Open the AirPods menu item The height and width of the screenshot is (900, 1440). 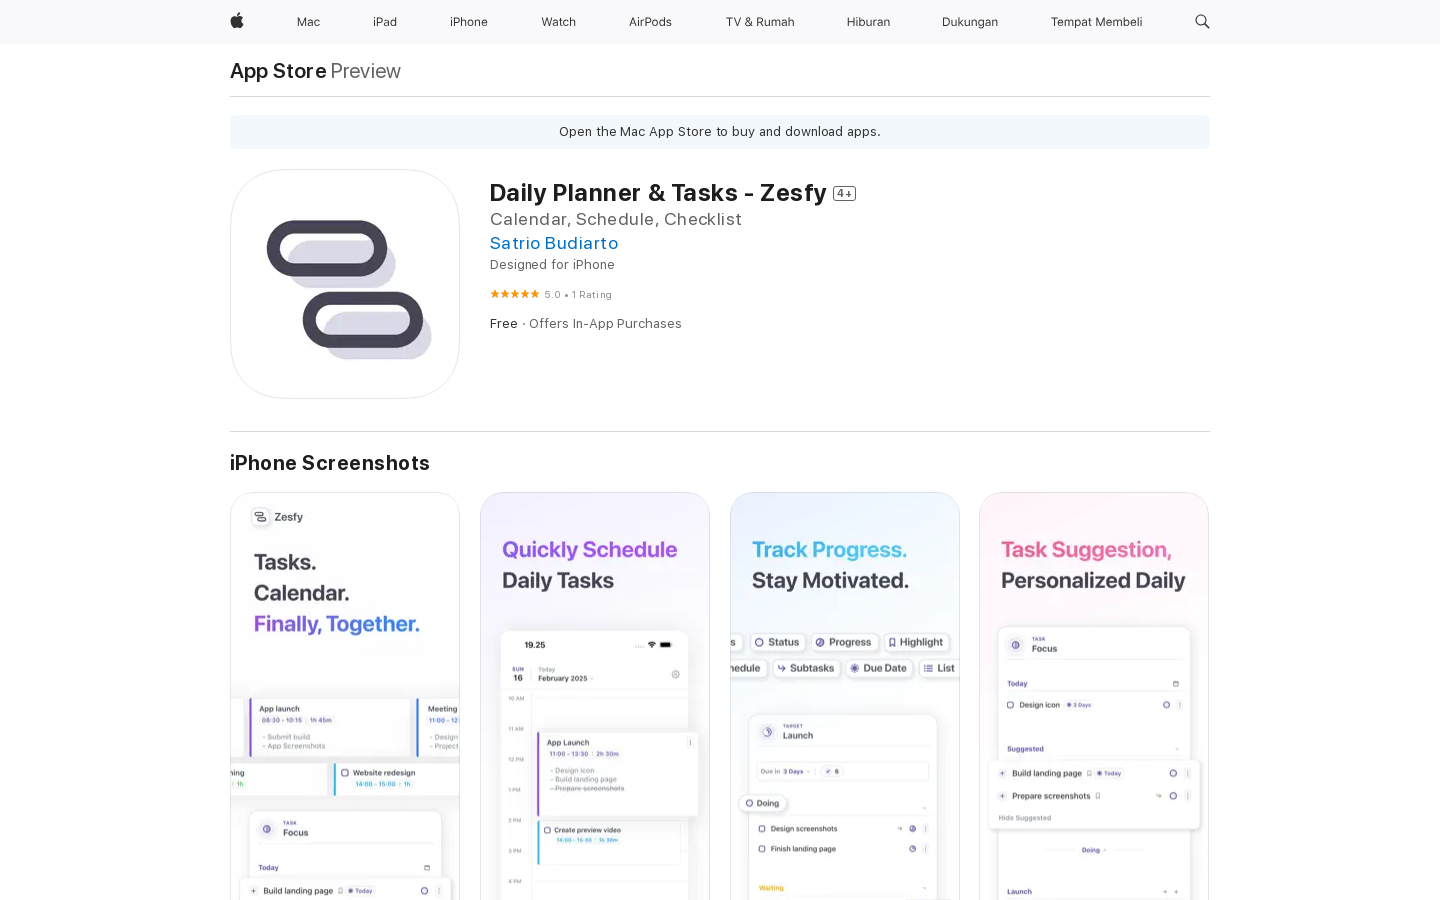click(650, 22)
